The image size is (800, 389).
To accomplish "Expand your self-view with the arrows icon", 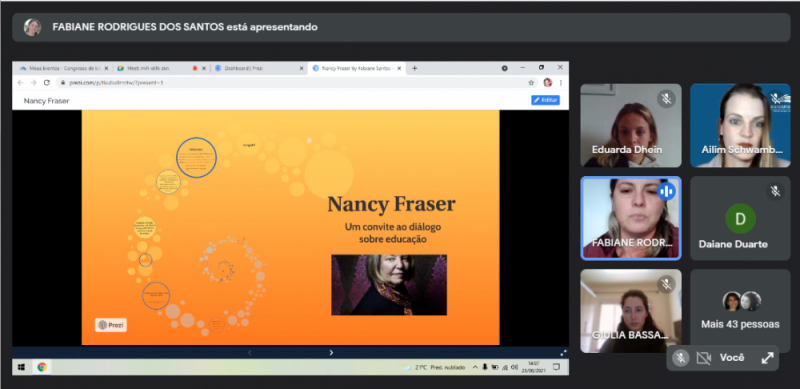I will [x=767, y=358].
